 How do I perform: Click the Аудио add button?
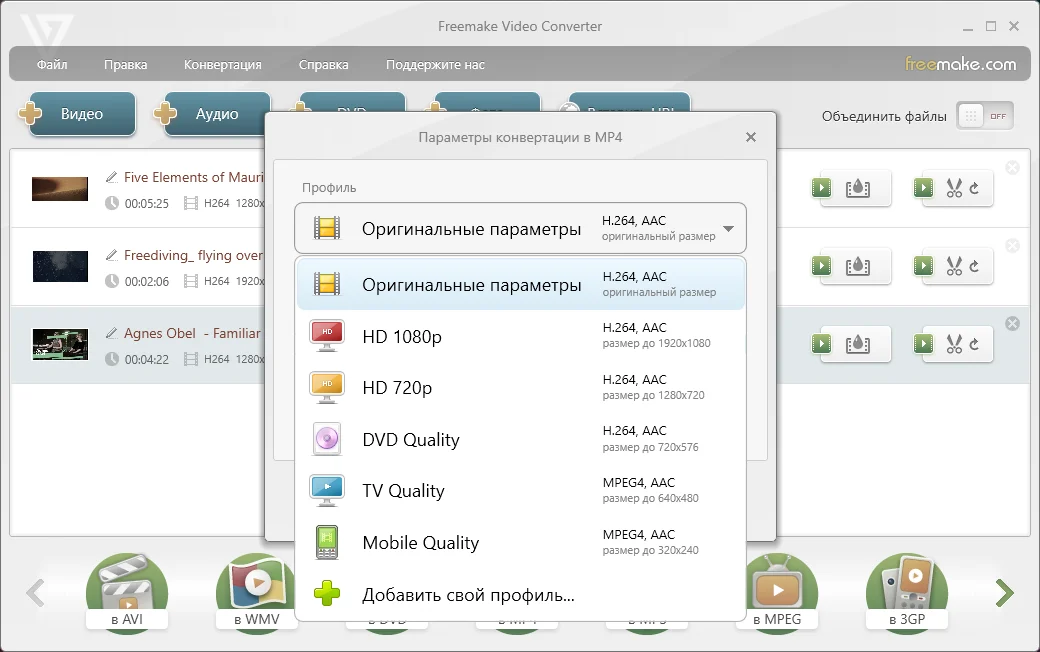click(x=214, y=114)
